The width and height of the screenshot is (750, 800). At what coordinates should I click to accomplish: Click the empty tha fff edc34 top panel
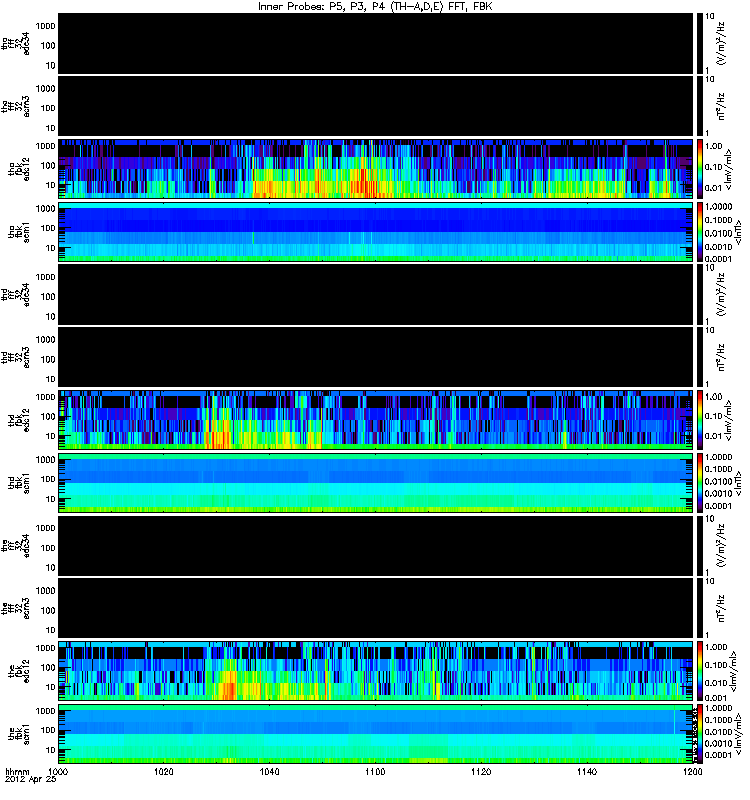tap(376, 43)
